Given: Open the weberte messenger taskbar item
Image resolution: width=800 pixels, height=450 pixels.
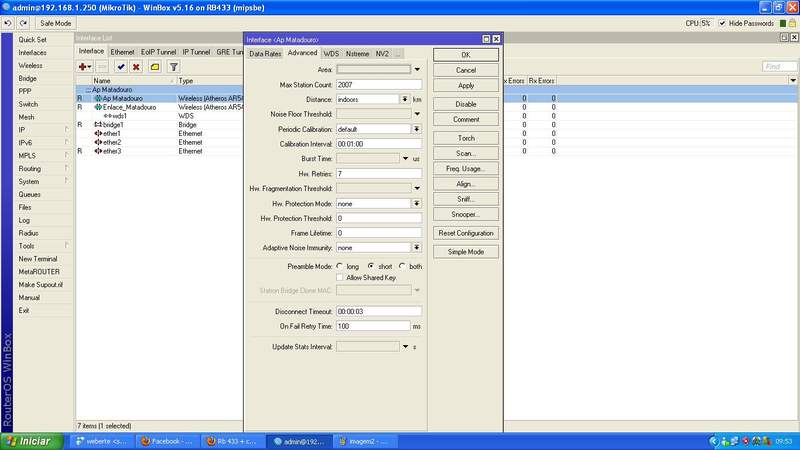Looking at the screenshot, I should [102, 441].
